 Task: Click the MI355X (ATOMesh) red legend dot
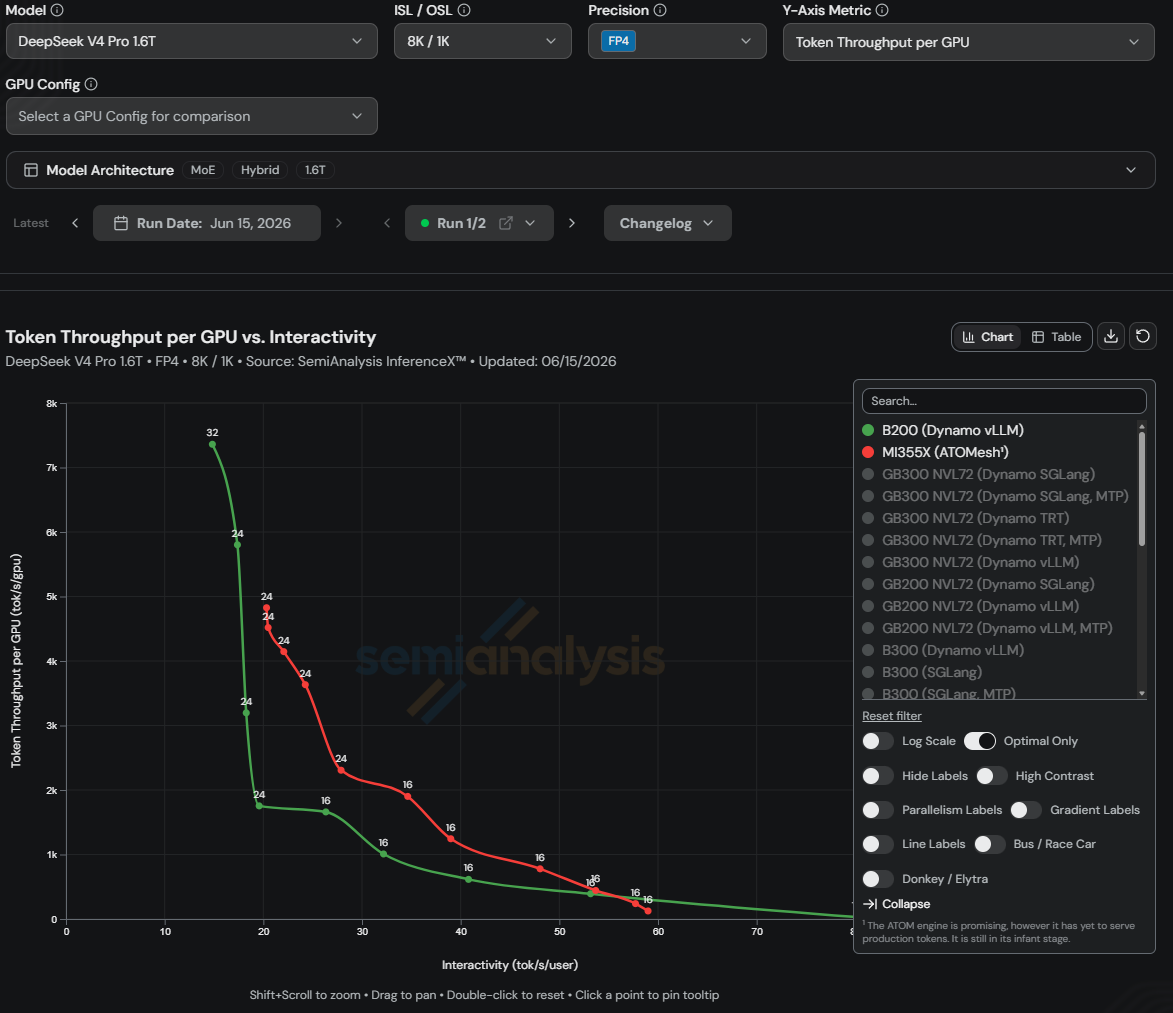[x=868, y=453]
